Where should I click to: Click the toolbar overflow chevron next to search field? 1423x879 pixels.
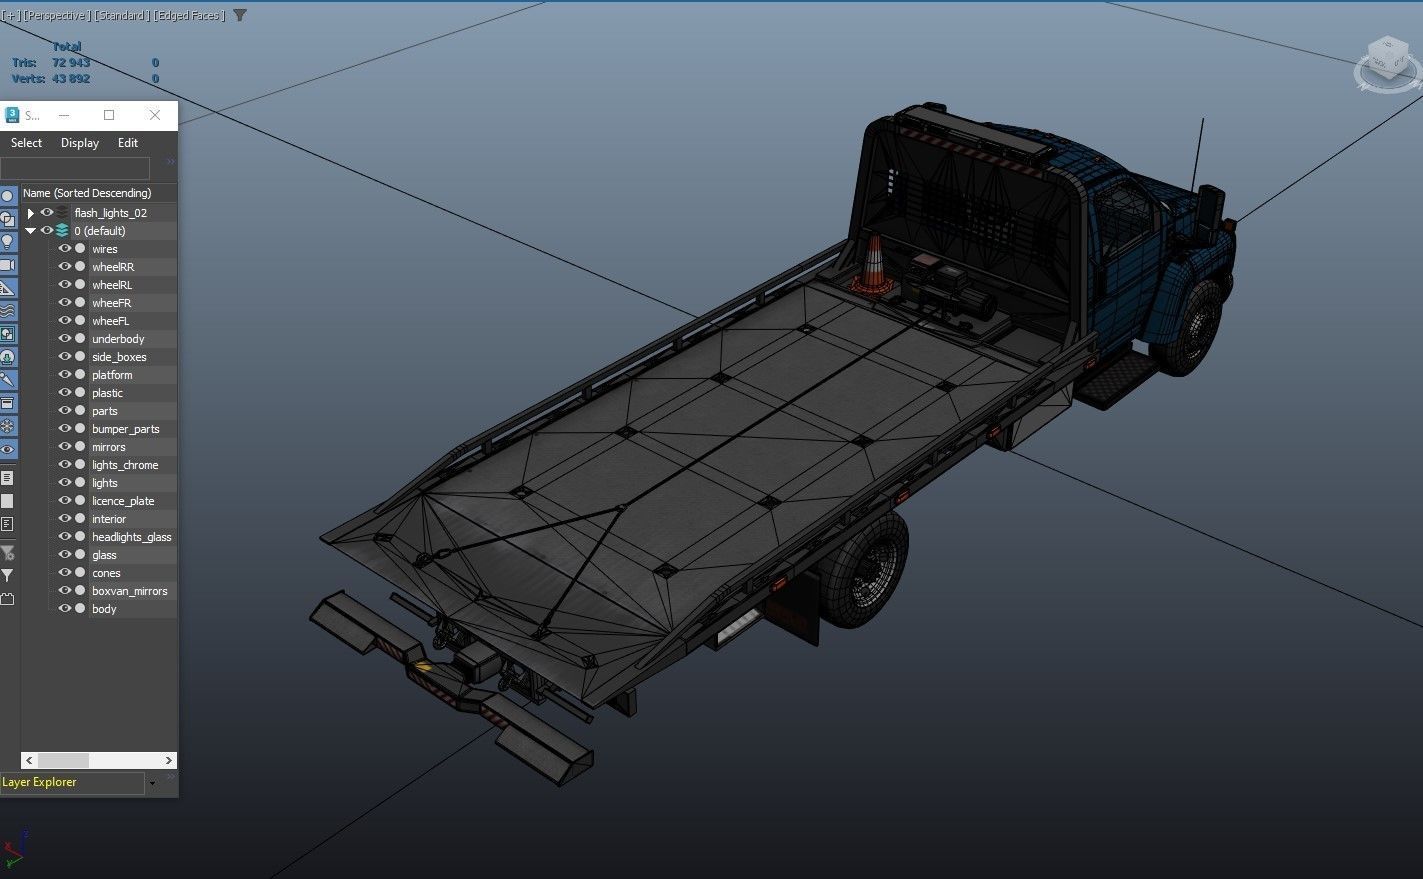pyautogui.click(x=170, y=162)
